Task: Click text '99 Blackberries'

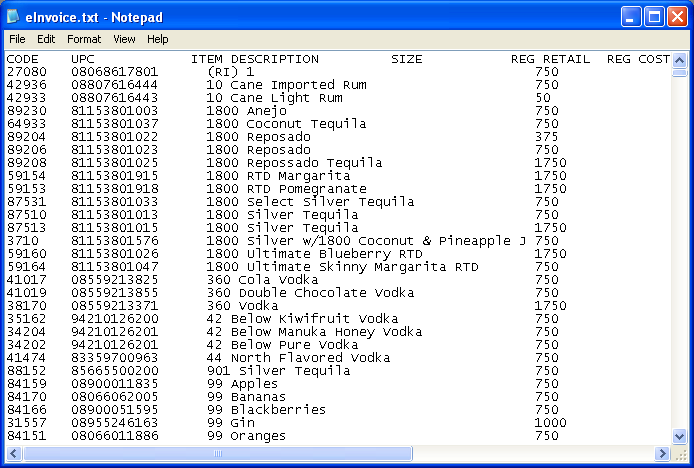Action: click(266, 410)
